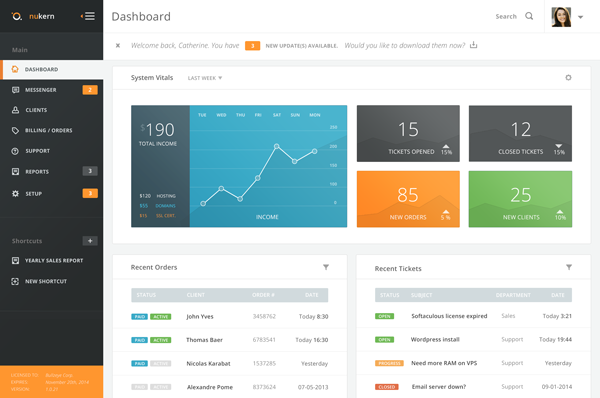Click Reports' grey 3 badge

click(90, 171)
